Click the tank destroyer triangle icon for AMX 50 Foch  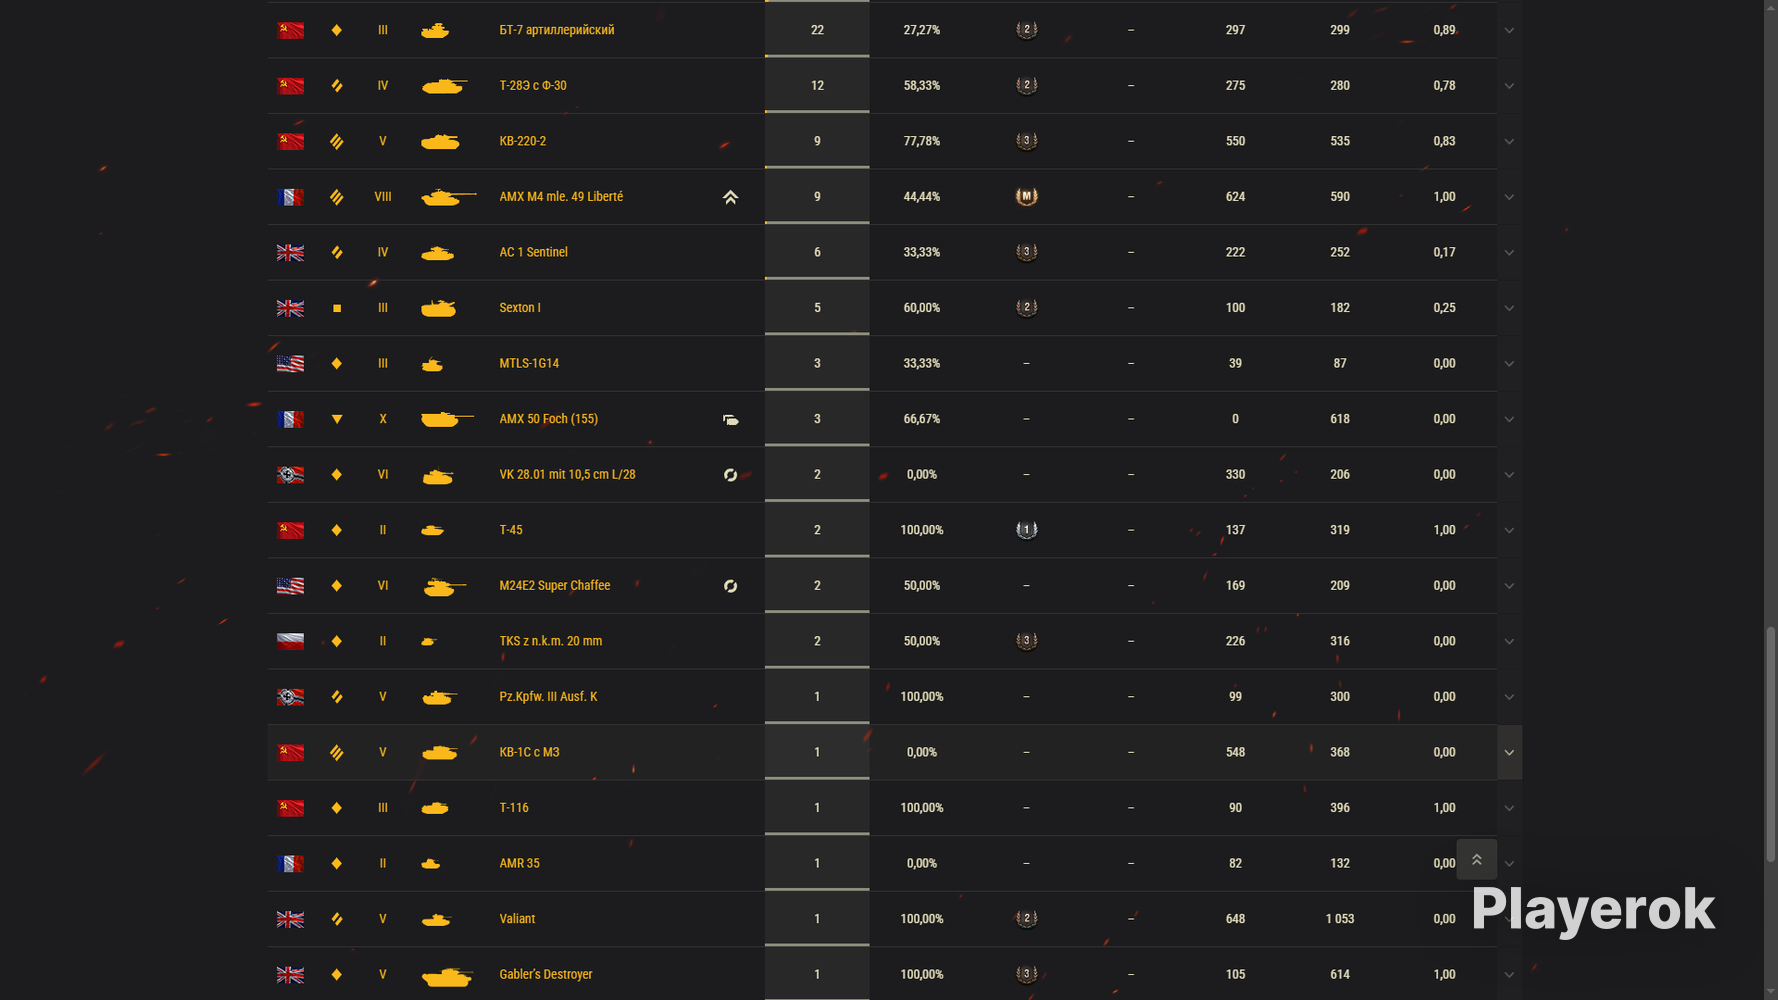337,419
